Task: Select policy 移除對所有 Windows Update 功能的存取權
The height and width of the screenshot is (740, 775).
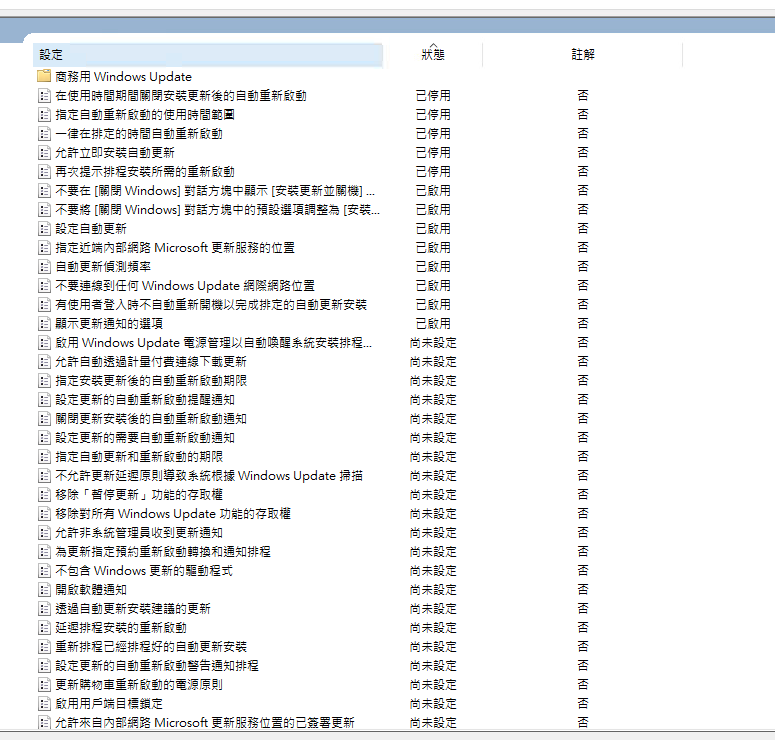Action: coord(172,514)
